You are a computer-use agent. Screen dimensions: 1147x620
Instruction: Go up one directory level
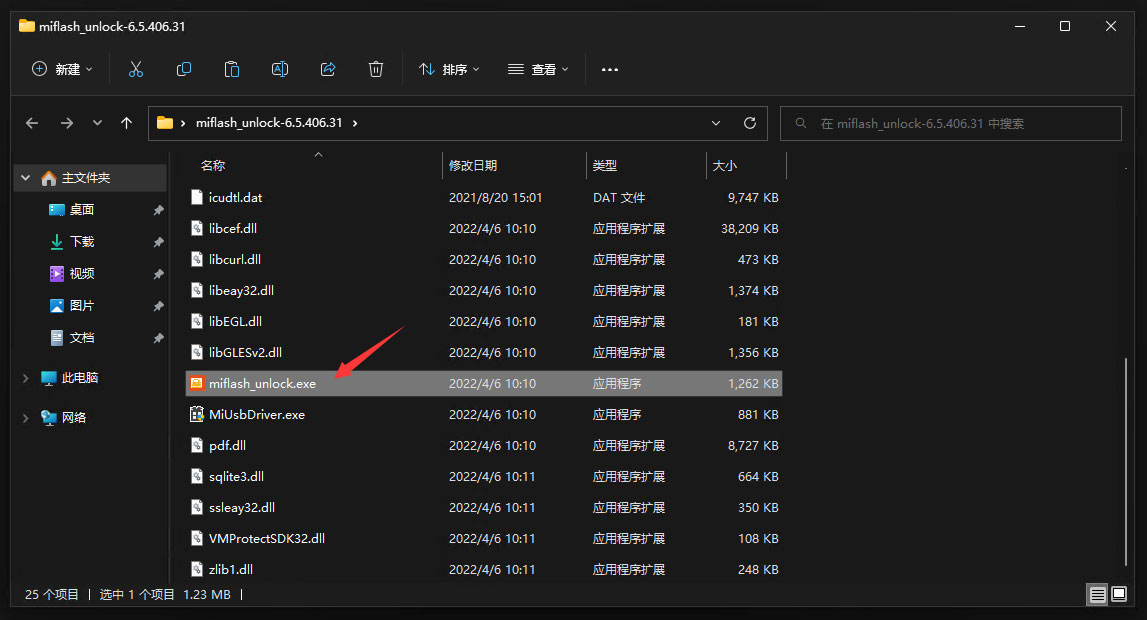point(126,123)
